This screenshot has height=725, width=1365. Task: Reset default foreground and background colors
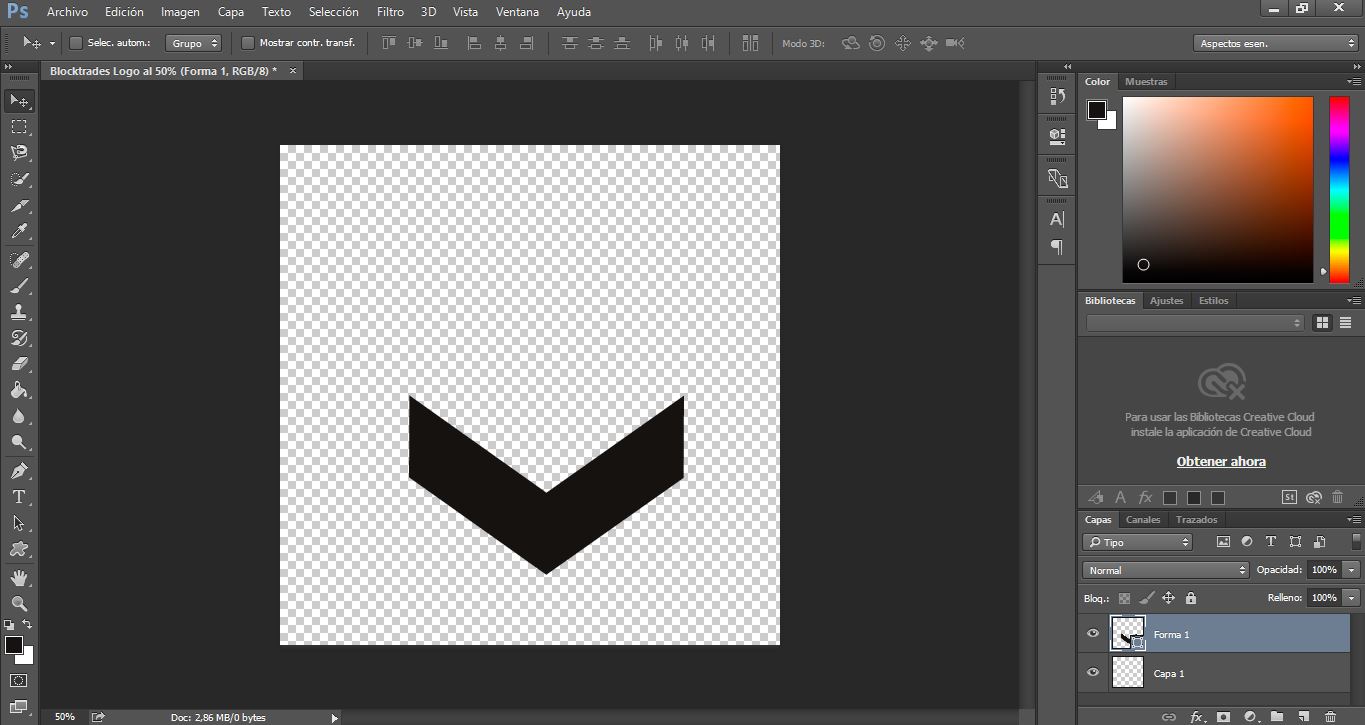point(9,625)
